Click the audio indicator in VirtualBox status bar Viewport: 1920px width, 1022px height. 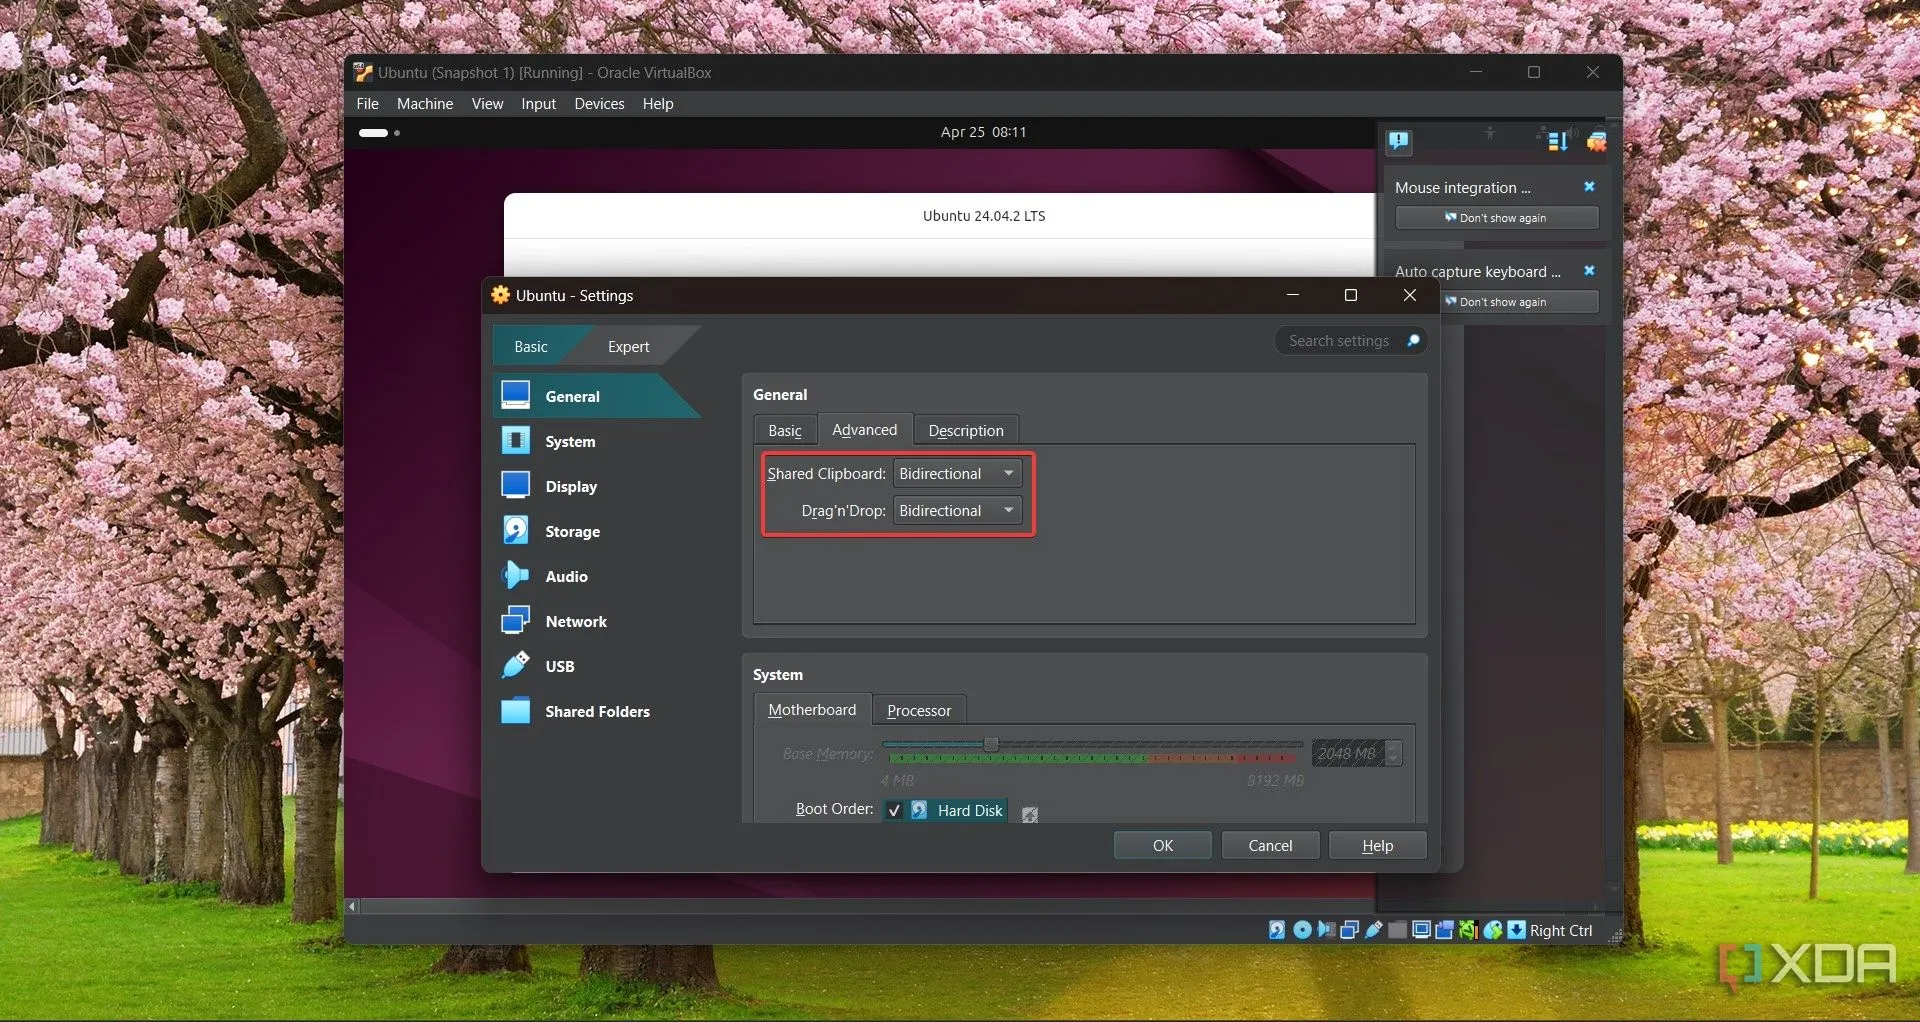[1326, 930]
